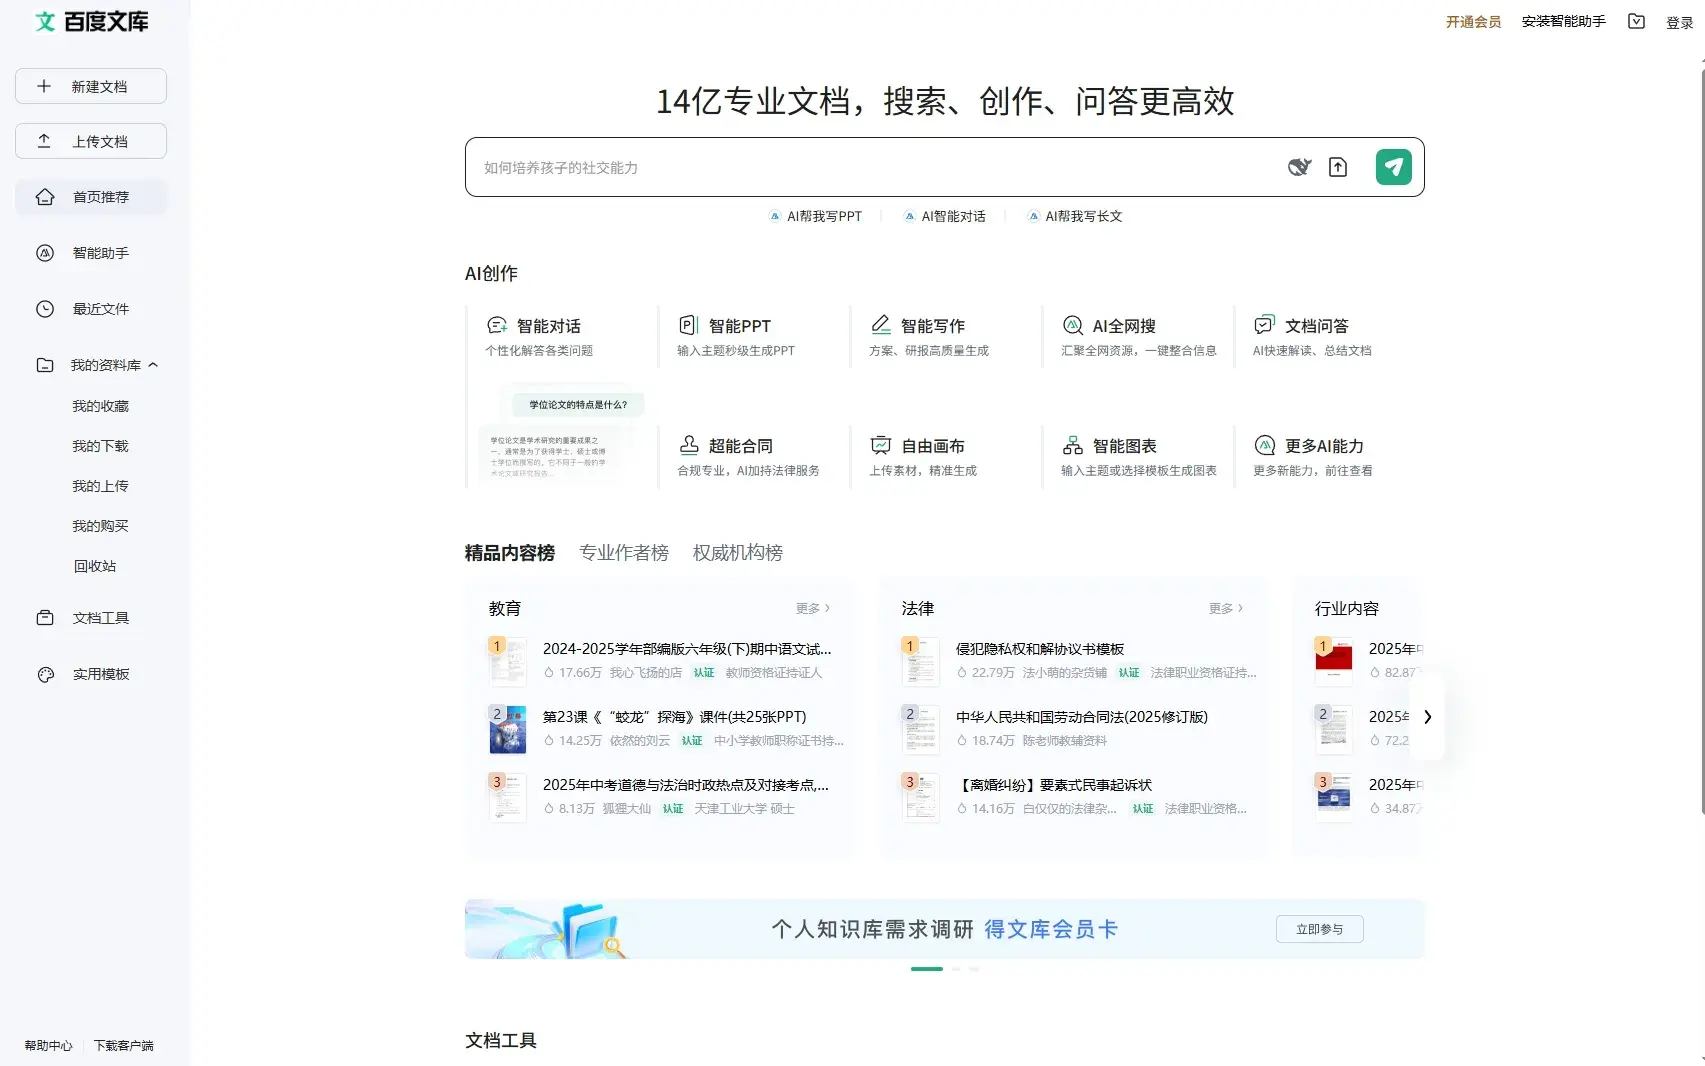Click the 智能图表 chart icon
This screenshot has width=1705, height=1066.
pos(1073,445)
